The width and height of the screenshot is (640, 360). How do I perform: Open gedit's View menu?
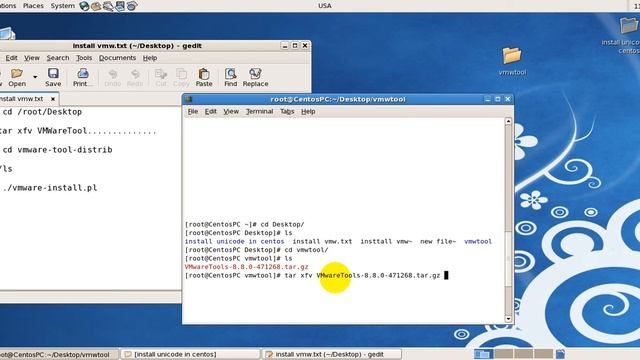(x=32, y=58)
